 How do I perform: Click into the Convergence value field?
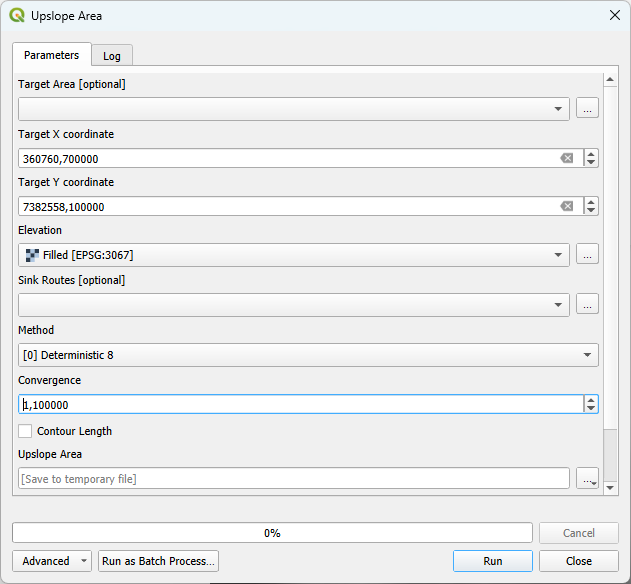(x=300, y=404)
